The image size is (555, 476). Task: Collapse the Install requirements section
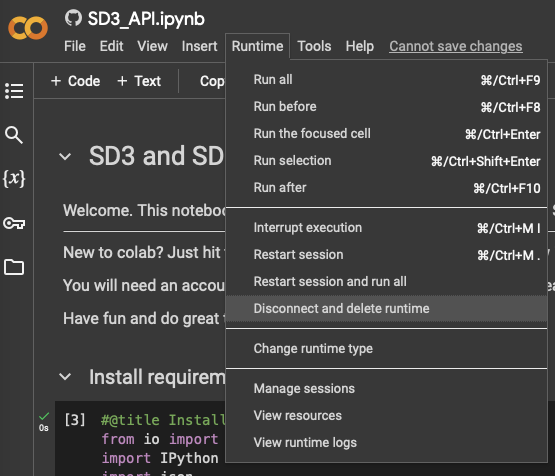pos(65,377)
